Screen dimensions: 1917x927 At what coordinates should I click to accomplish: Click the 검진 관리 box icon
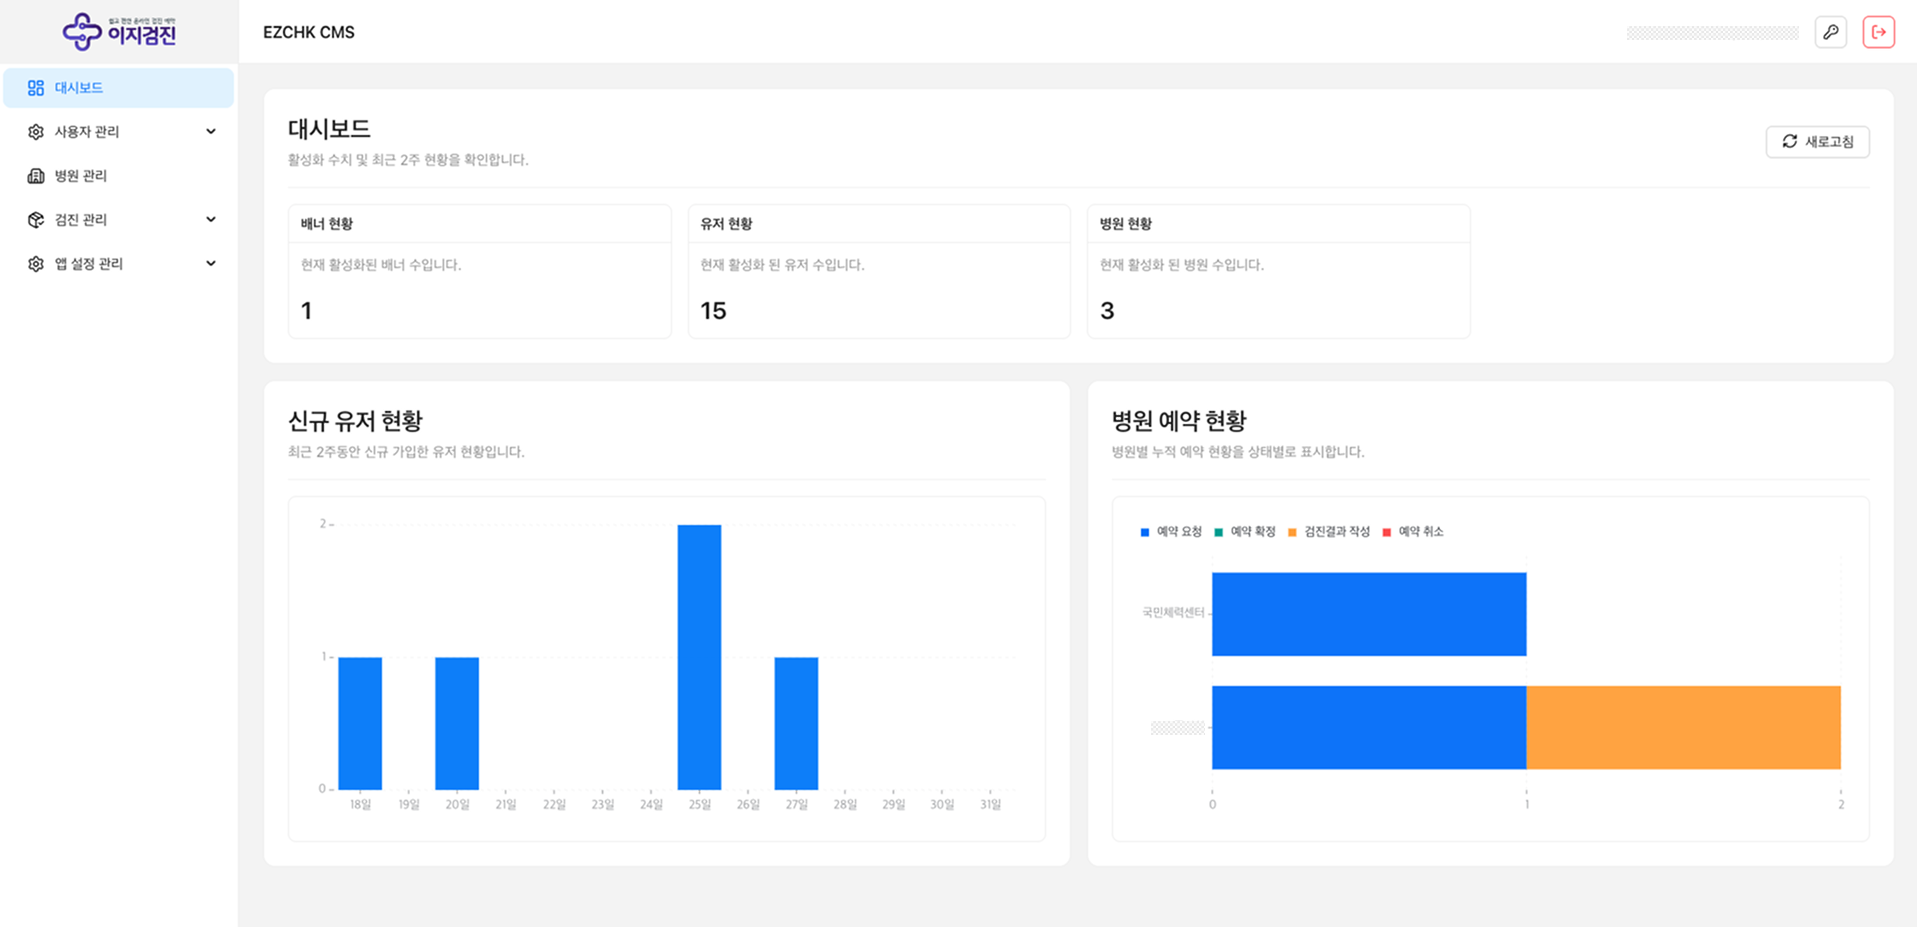click(36, 220)
